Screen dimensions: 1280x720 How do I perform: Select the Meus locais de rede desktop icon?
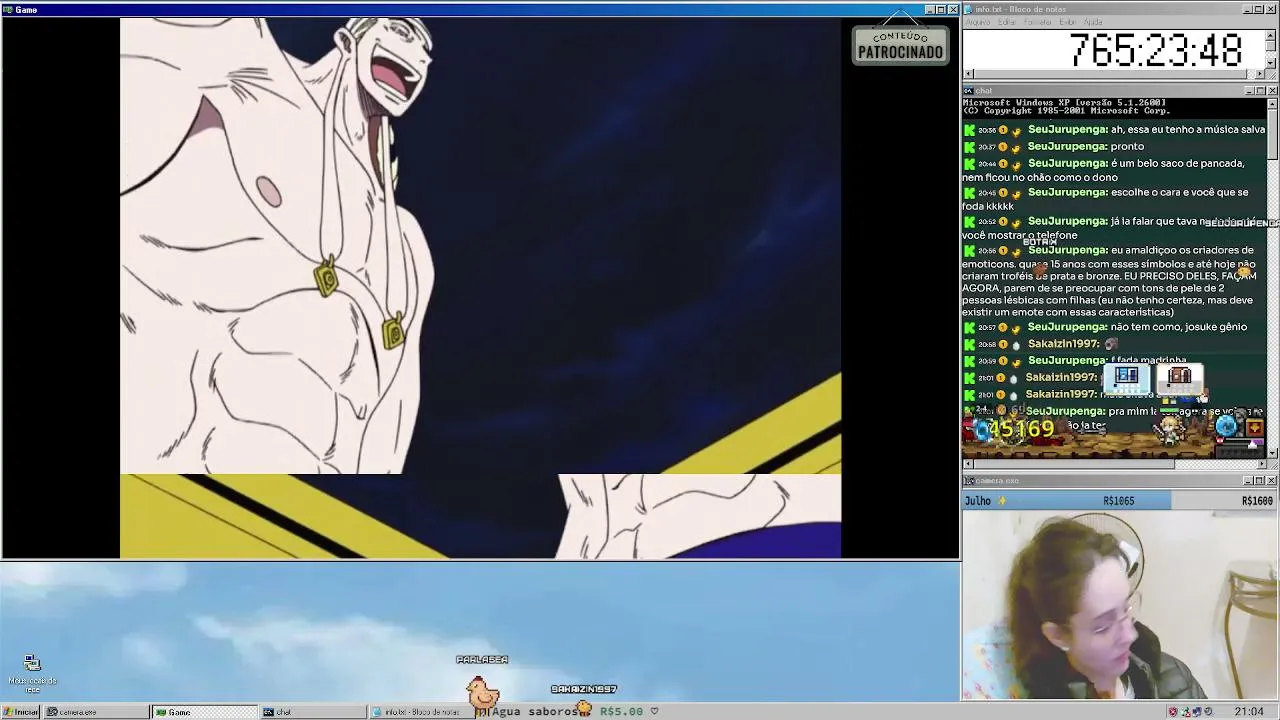point(32,674)
